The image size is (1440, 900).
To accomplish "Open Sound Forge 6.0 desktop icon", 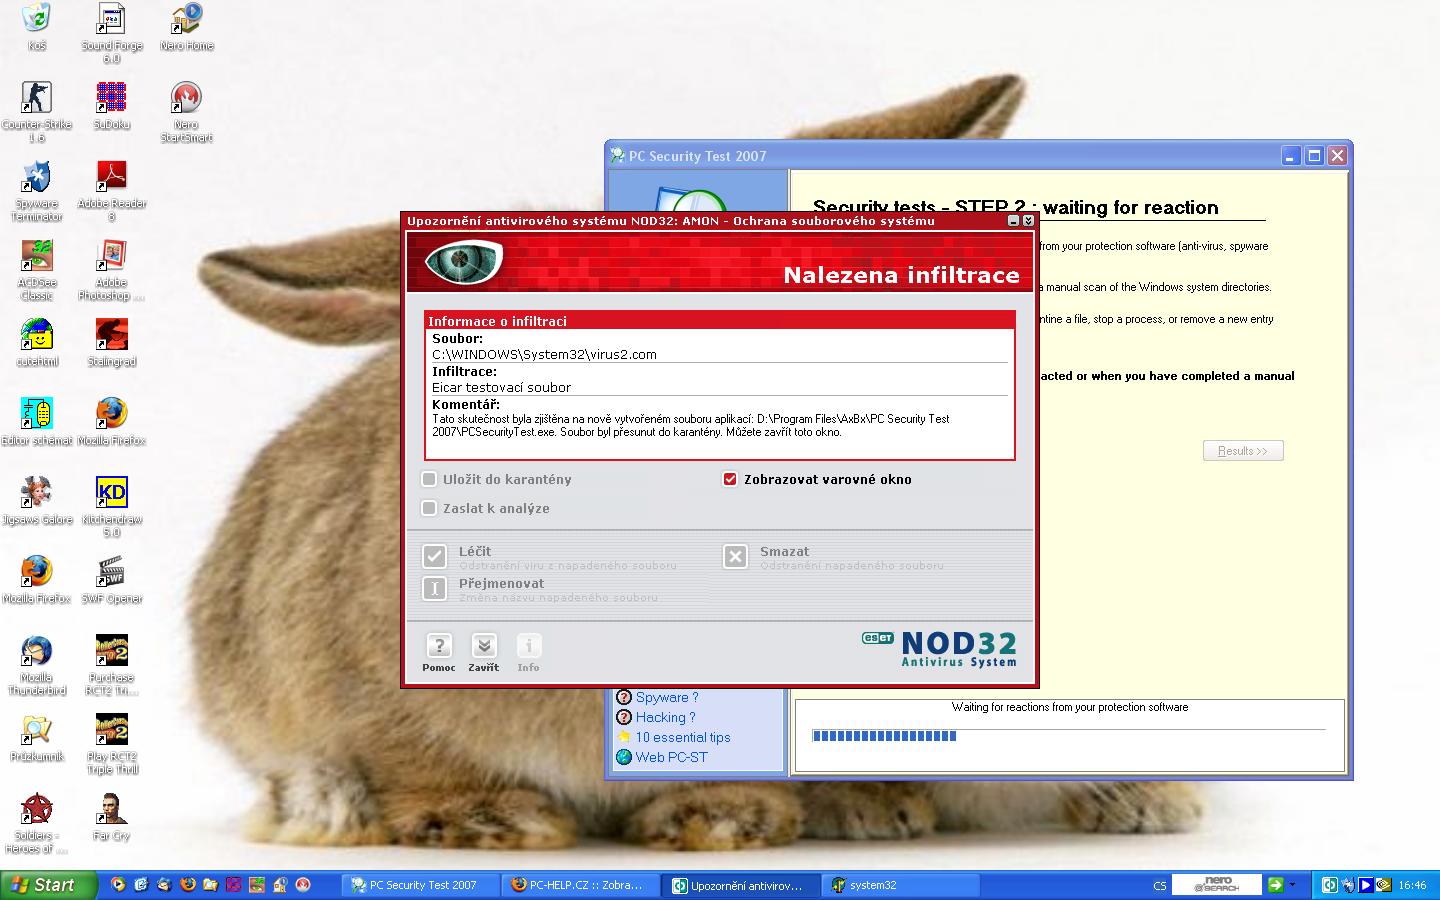I will (112, 34).
